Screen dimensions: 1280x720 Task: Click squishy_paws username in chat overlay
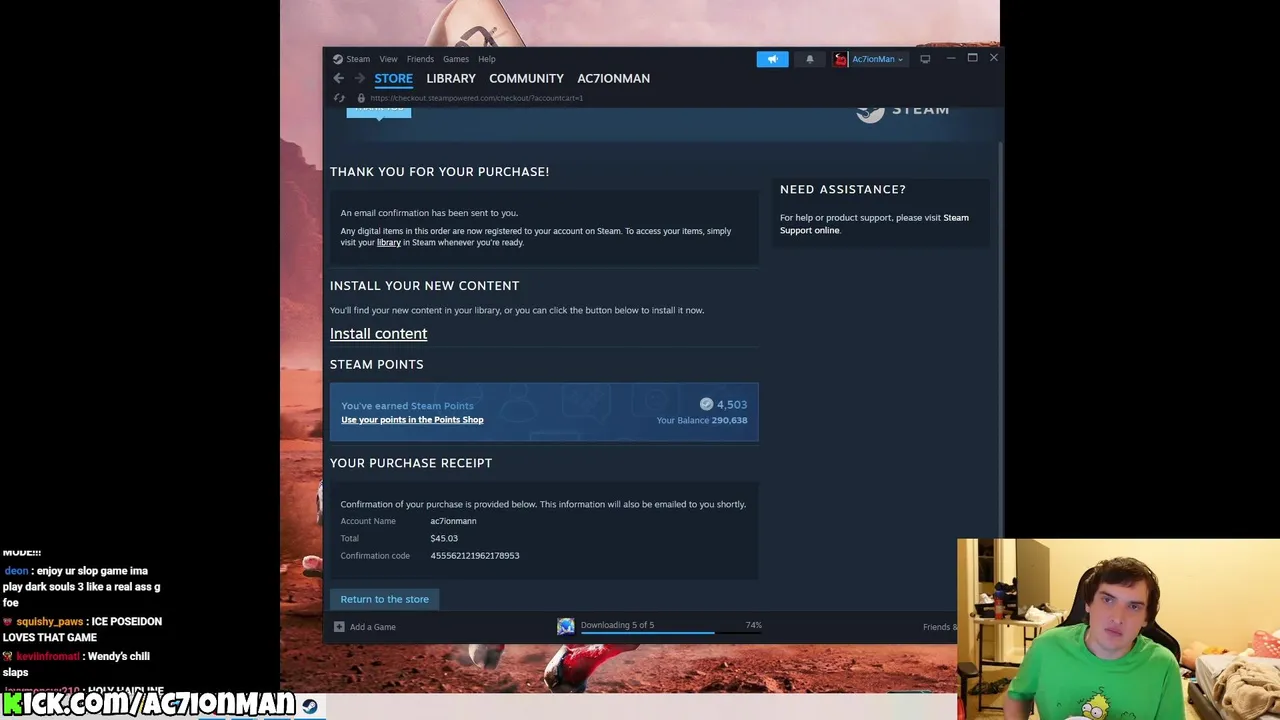tap(49, 621)
